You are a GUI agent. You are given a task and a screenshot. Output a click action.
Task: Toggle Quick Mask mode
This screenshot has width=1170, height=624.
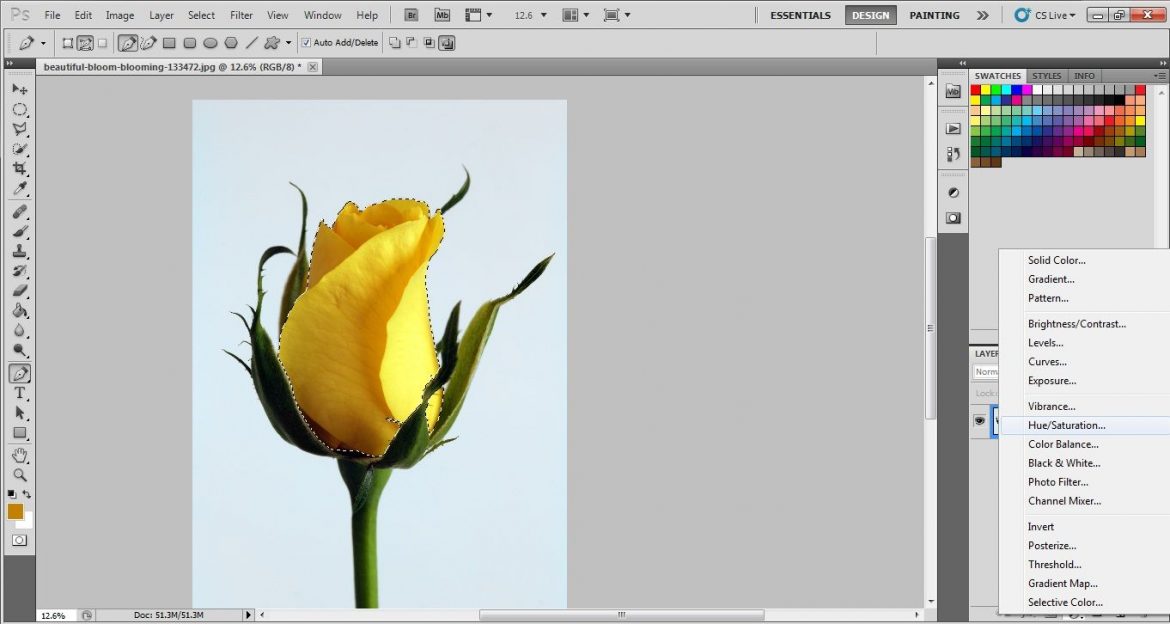19,540
